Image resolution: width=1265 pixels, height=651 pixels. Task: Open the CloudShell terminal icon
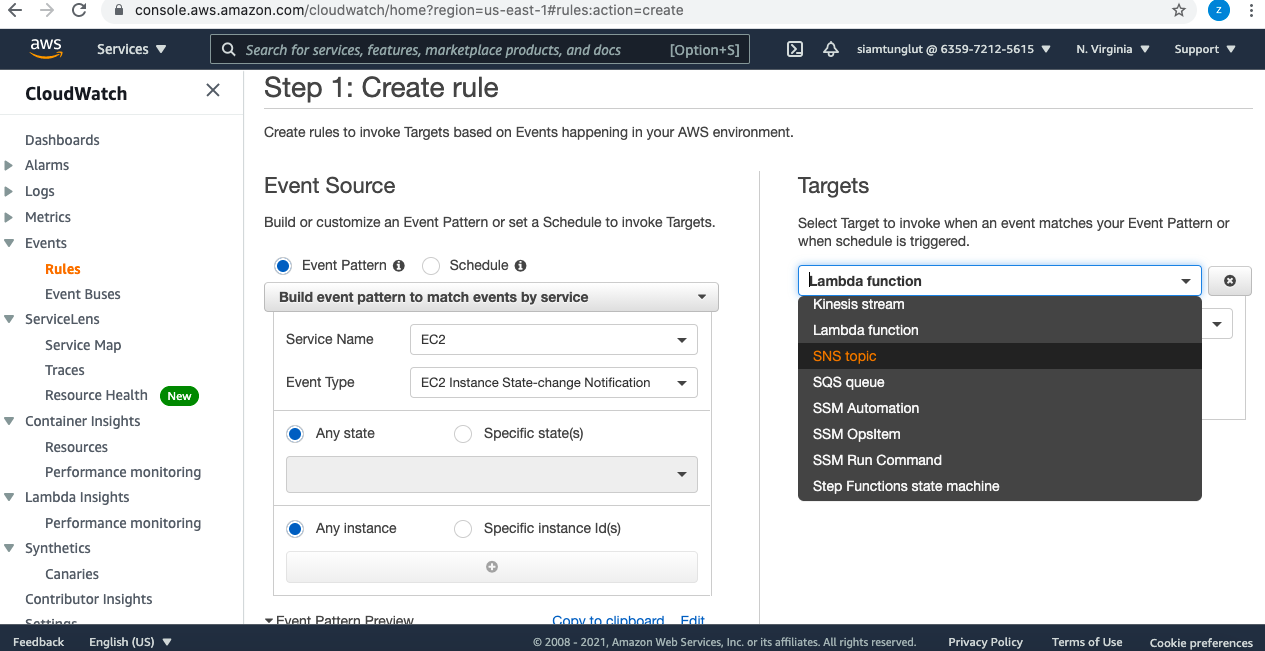[795, 49]
